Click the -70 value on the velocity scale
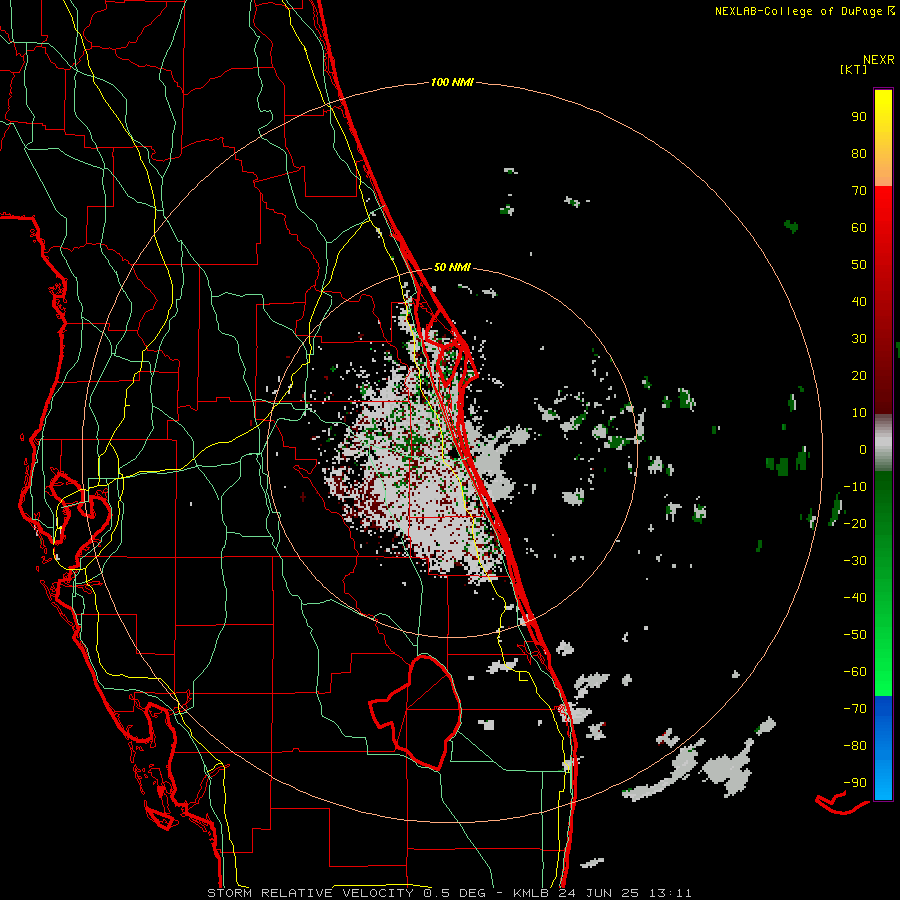900x900 pixels. pos(855,709)
